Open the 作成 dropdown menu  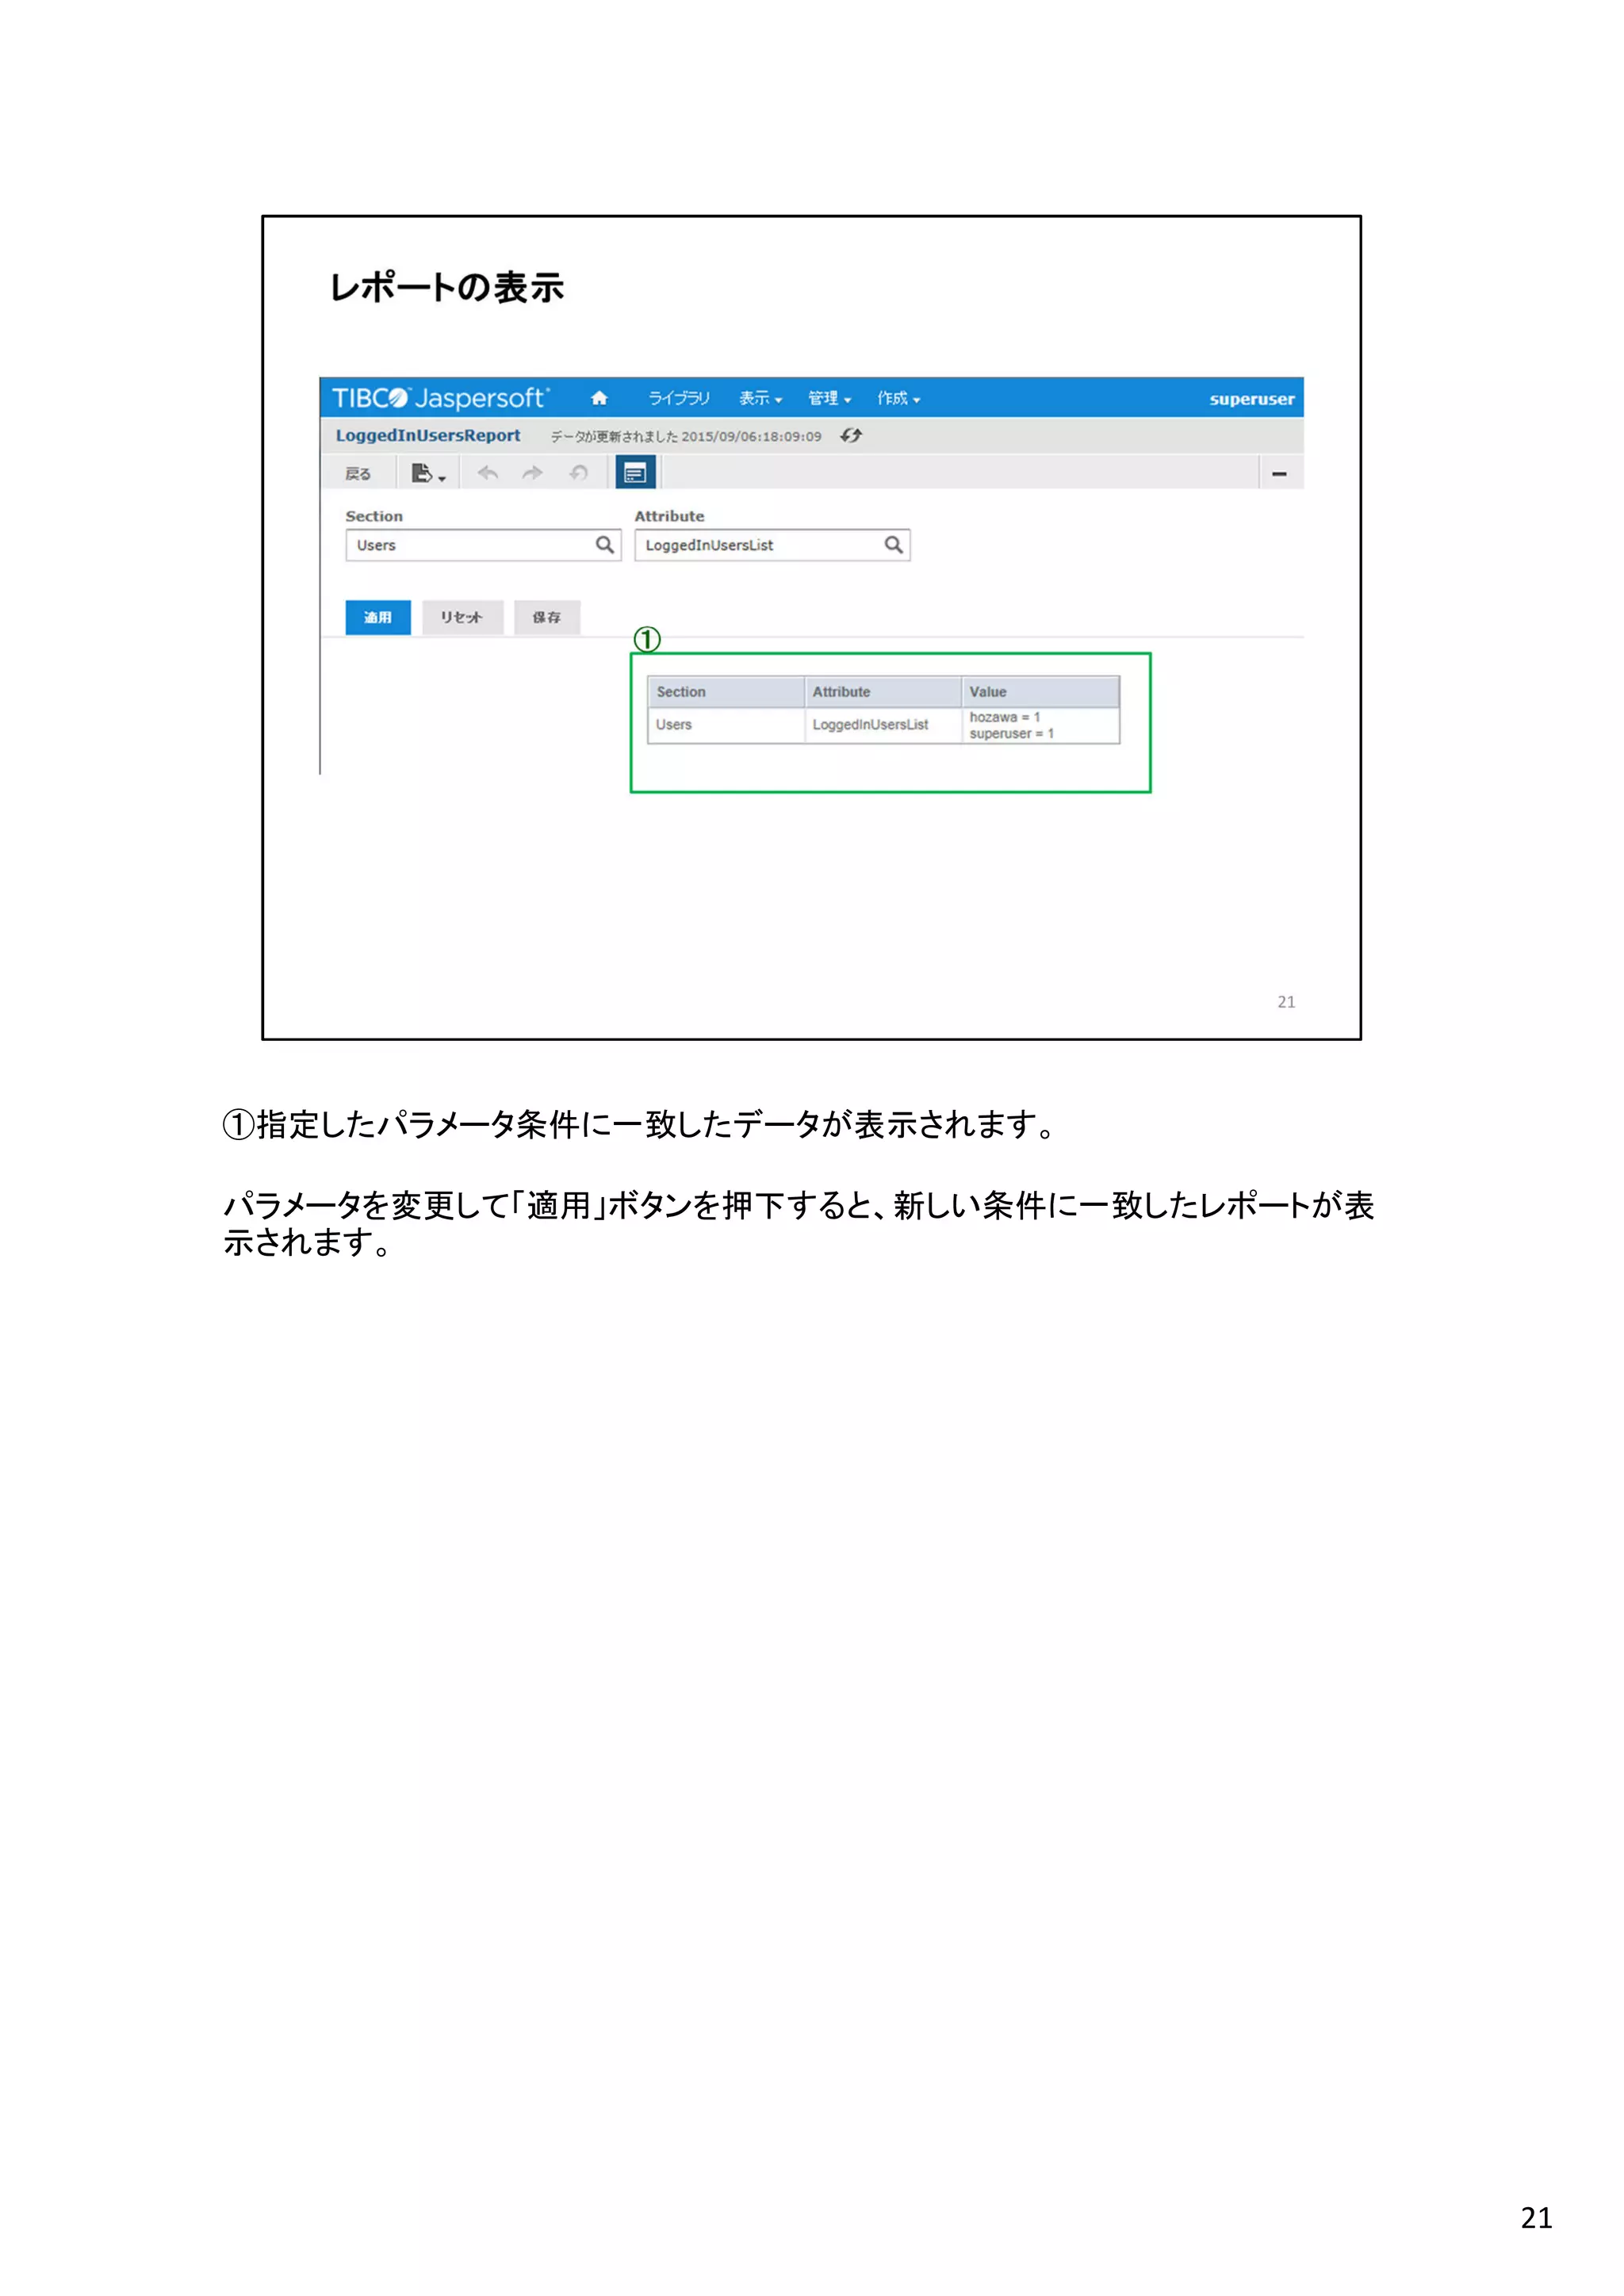pos(898,398)
